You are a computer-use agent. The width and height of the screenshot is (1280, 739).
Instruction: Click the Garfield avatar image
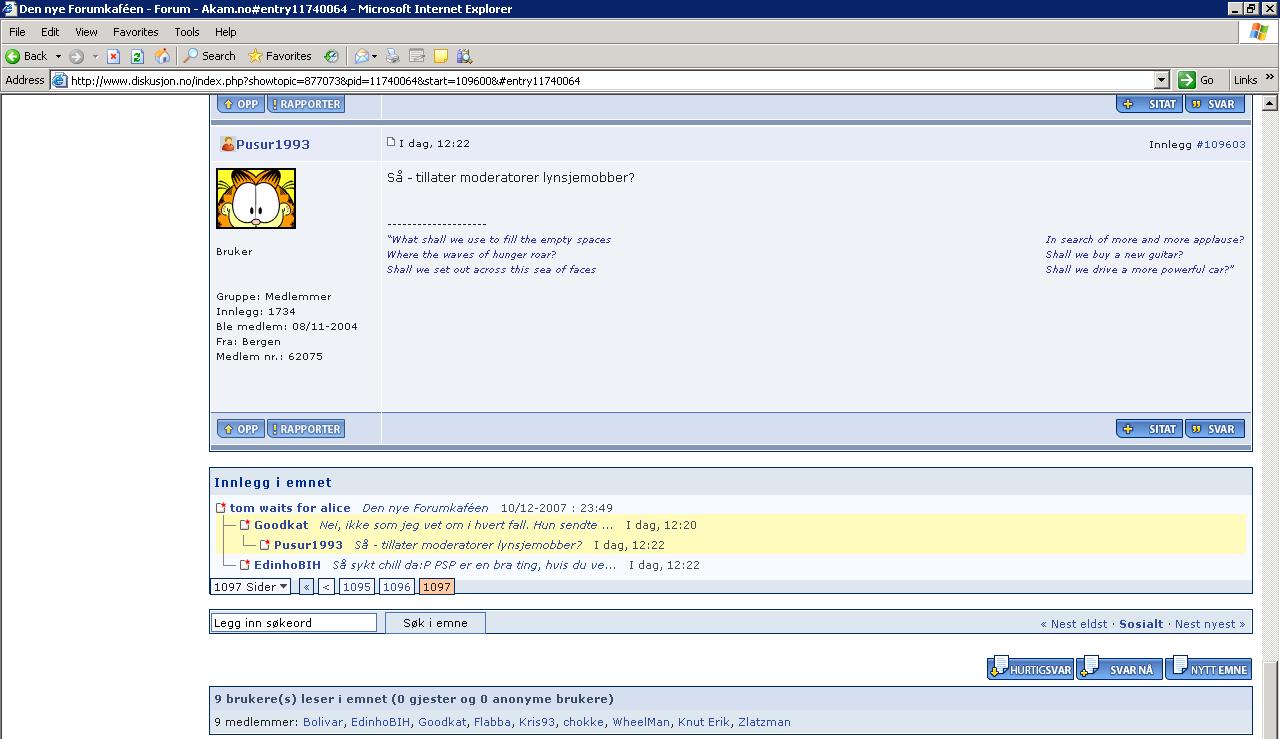click(x=256, y=198)
